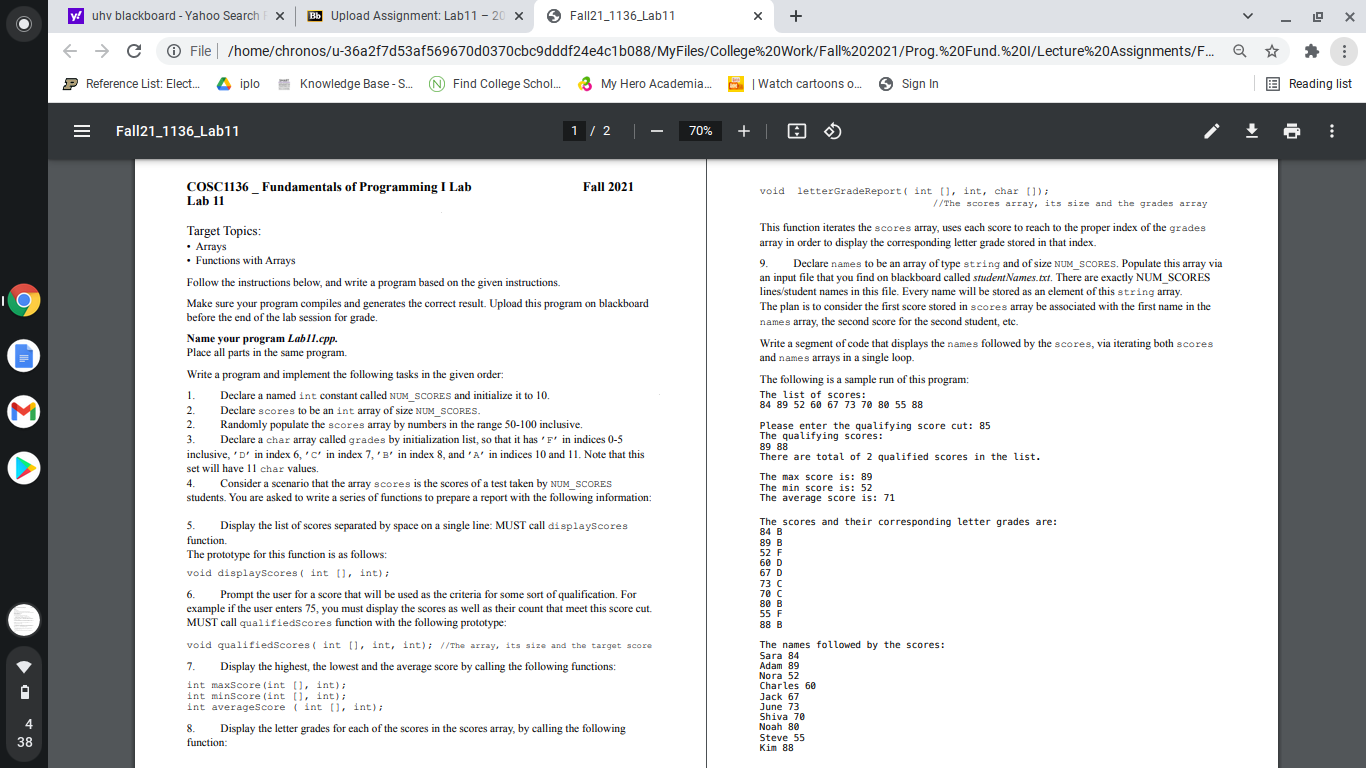Open a new browser tab
Viewport: 1366px width, 768px height.
(x=796, y=16)
